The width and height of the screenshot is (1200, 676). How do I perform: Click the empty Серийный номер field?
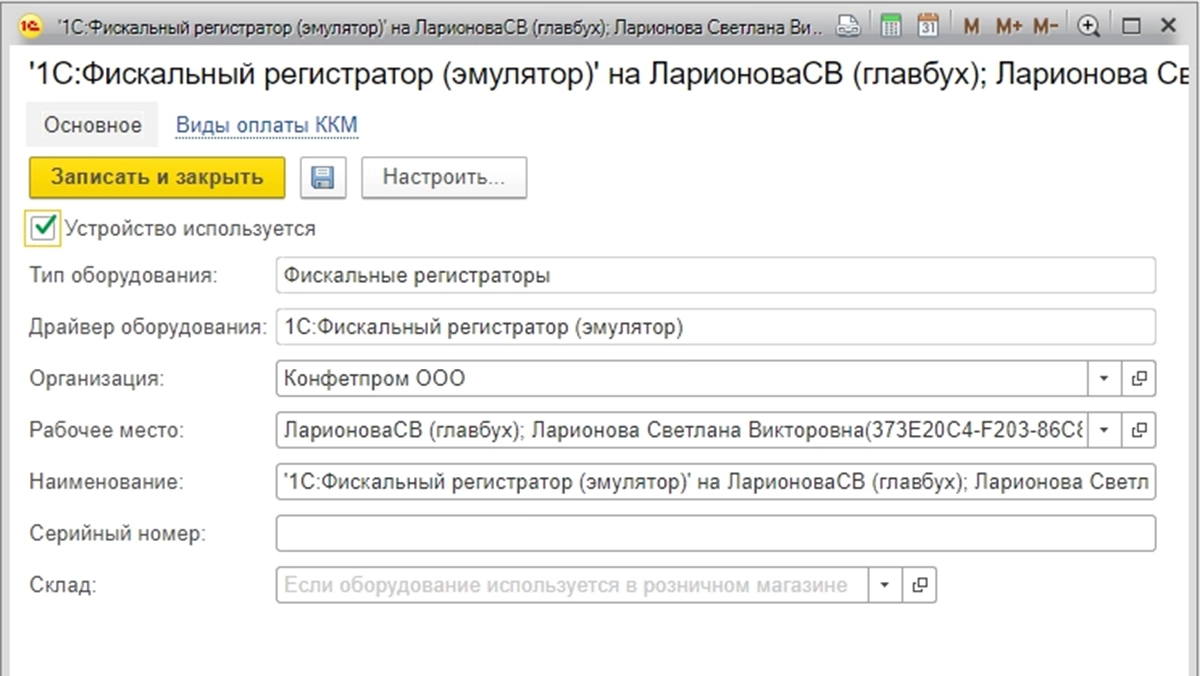pyautogui.click(x=716, y=534)
